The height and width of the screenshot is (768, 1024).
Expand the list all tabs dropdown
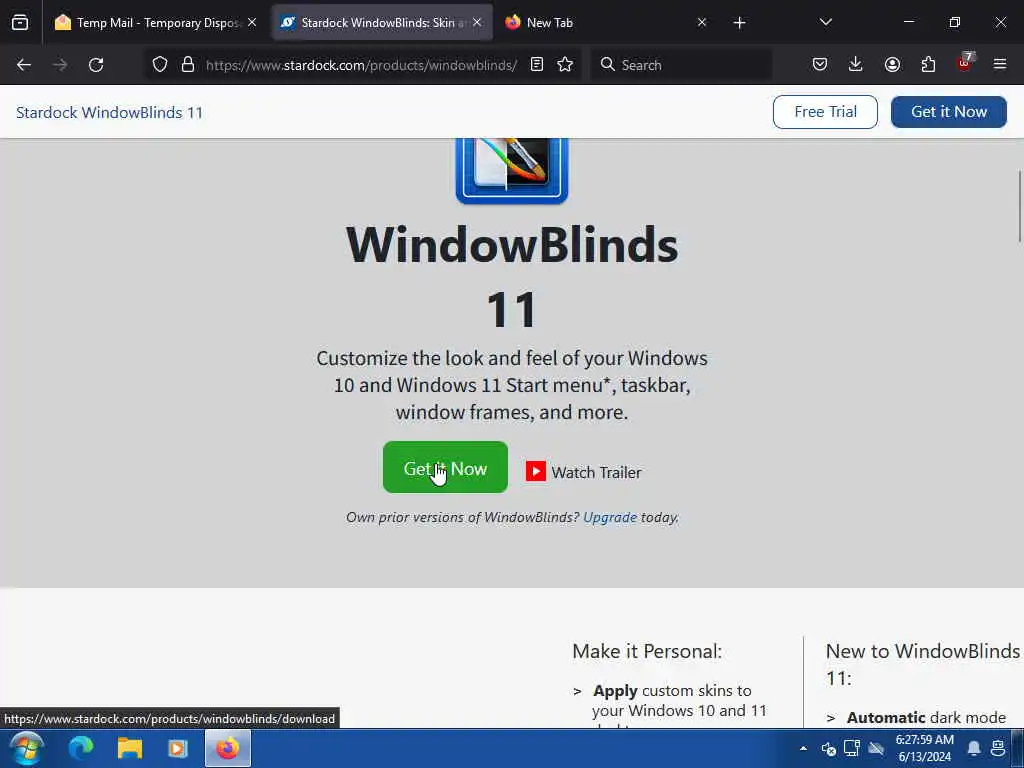825,23
